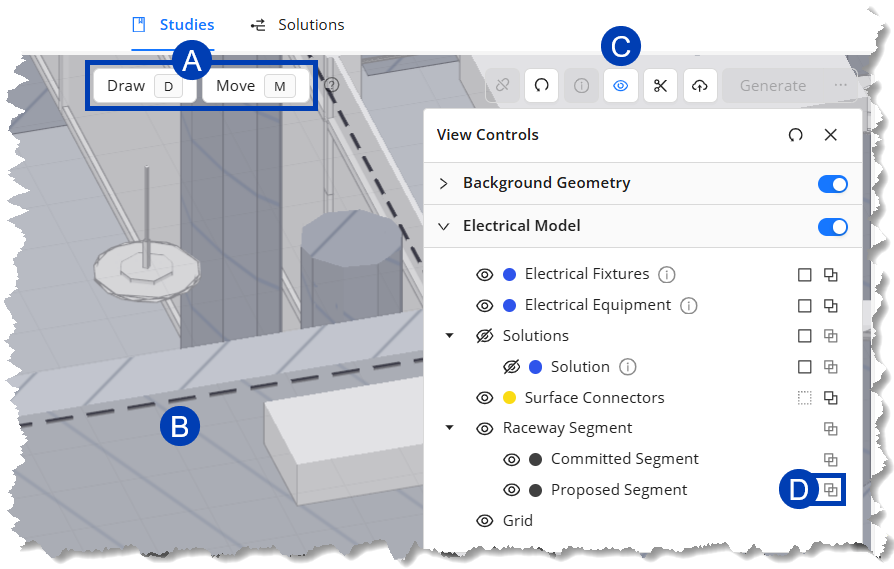The image size is (894, 569).
Task: Click the Proposed Segment dark color dot
Action: (535, 490)
